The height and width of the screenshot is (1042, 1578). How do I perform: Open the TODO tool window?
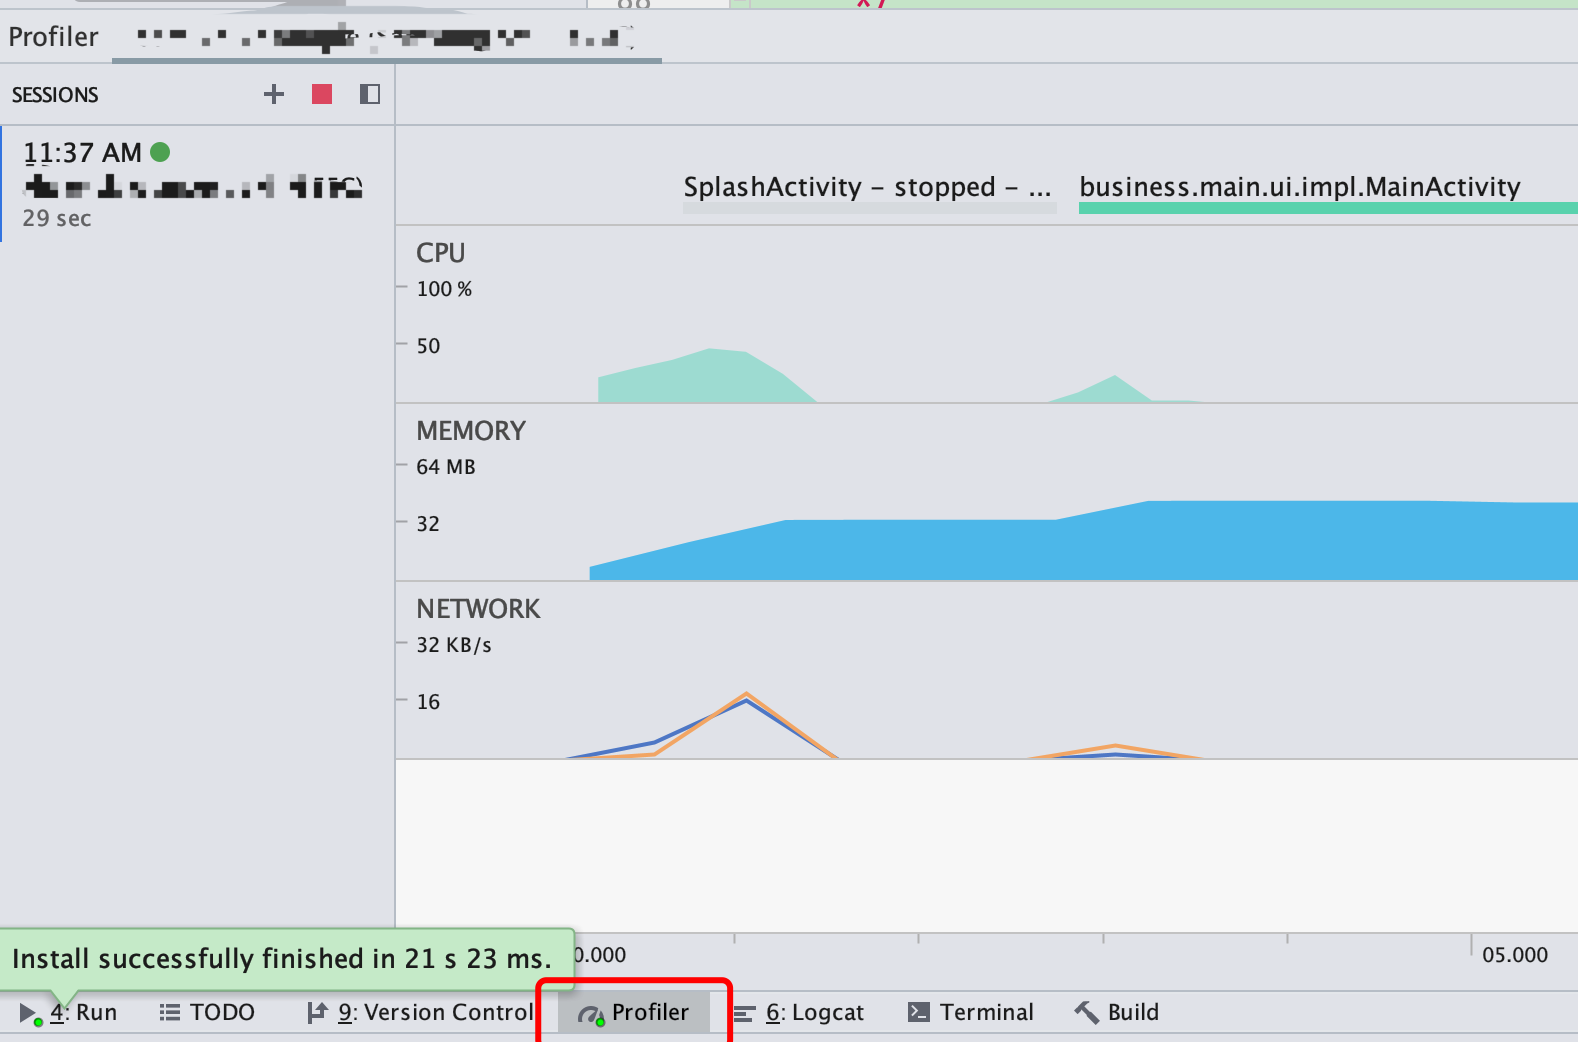point(207,1013)
